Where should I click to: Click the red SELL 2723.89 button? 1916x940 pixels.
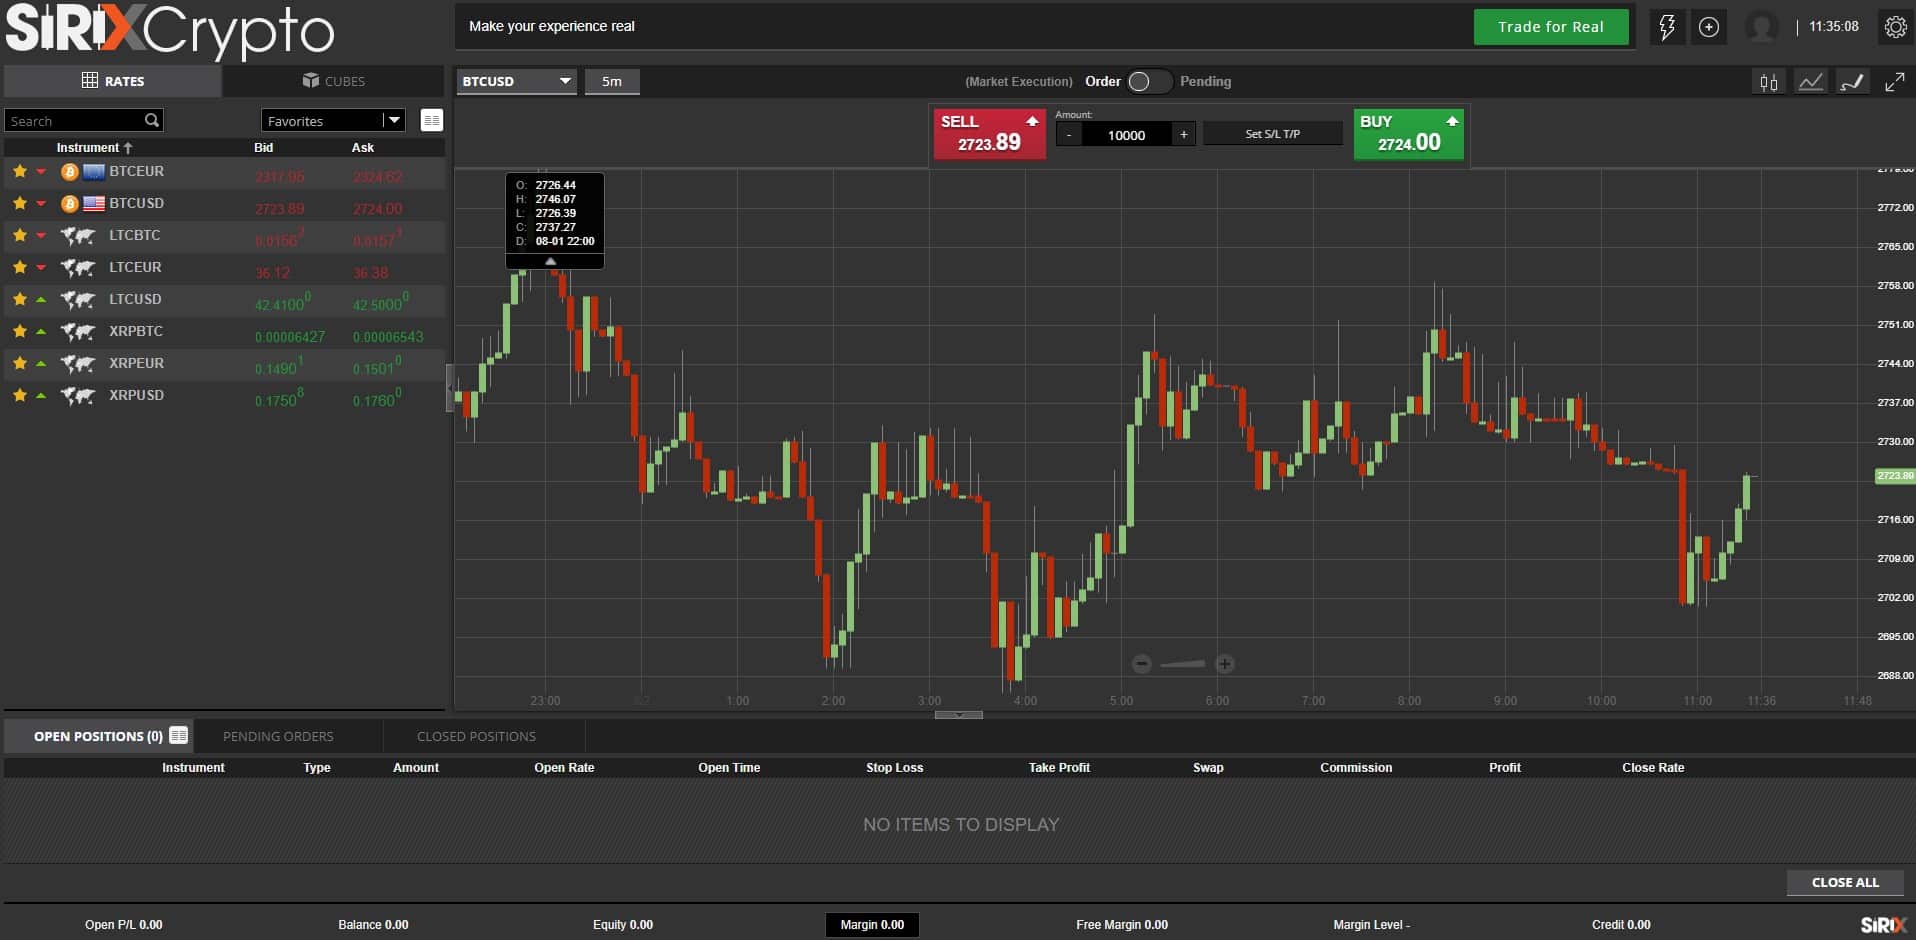click(x=988, y=134)
